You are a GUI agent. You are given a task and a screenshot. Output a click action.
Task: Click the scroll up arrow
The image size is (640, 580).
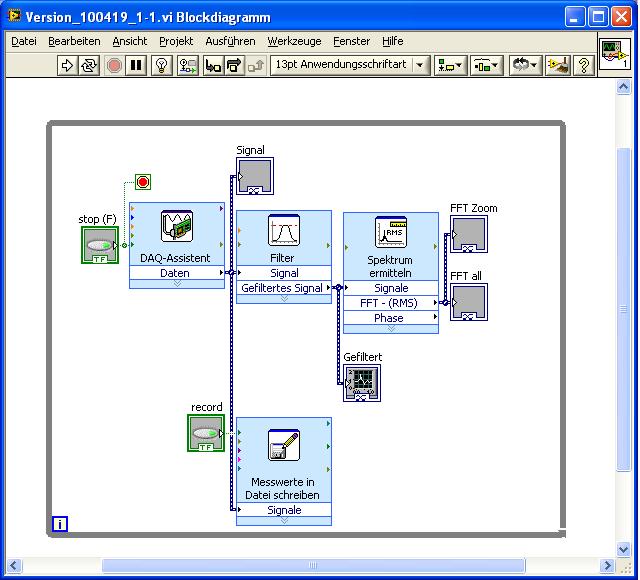tap(624, 87)
